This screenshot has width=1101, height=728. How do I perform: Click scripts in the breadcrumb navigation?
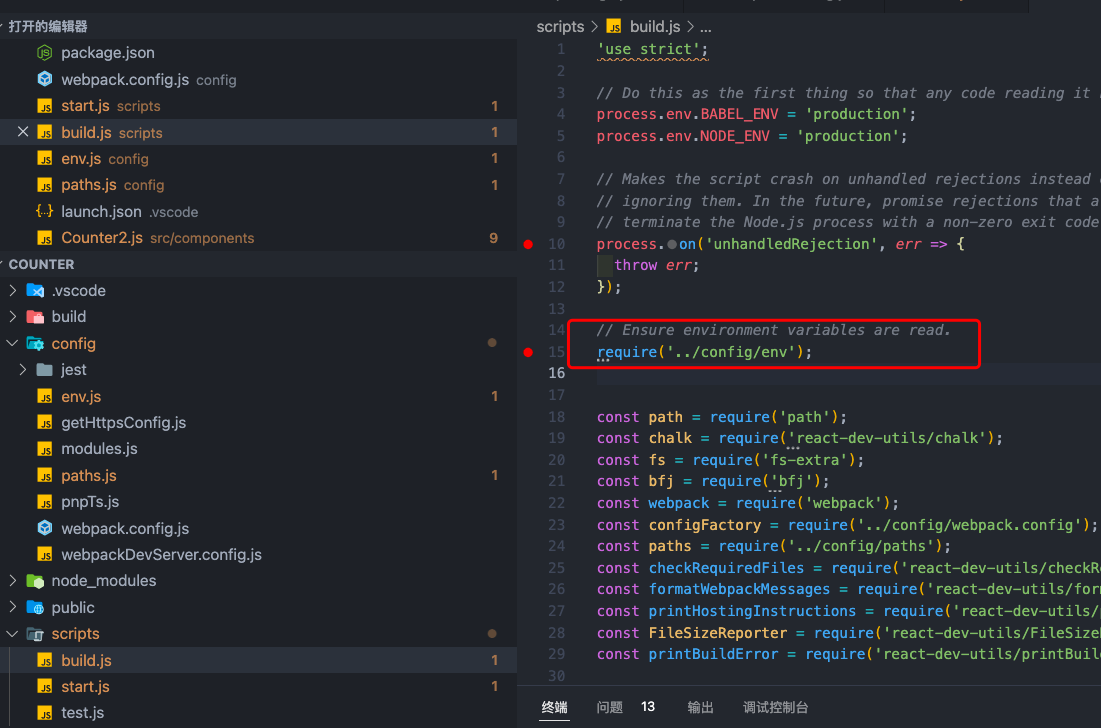[x=560, y=26]
